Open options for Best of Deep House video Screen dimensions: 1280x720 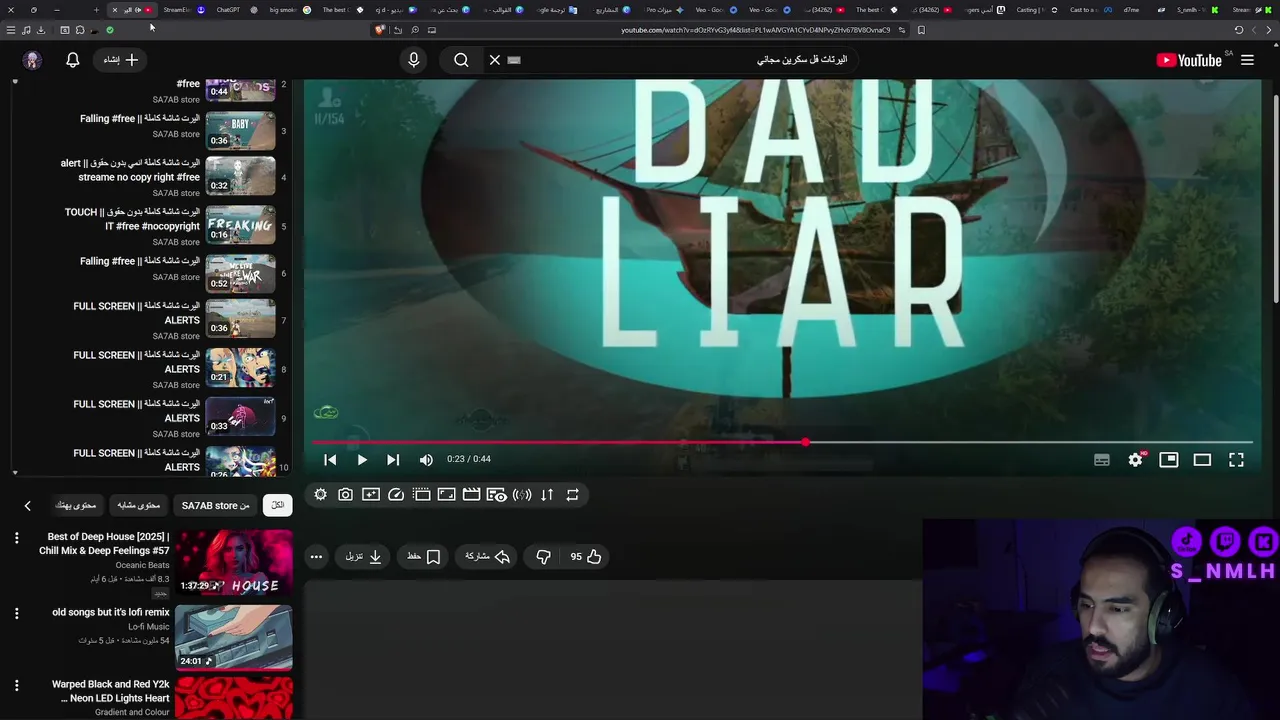tap(16, 539)
